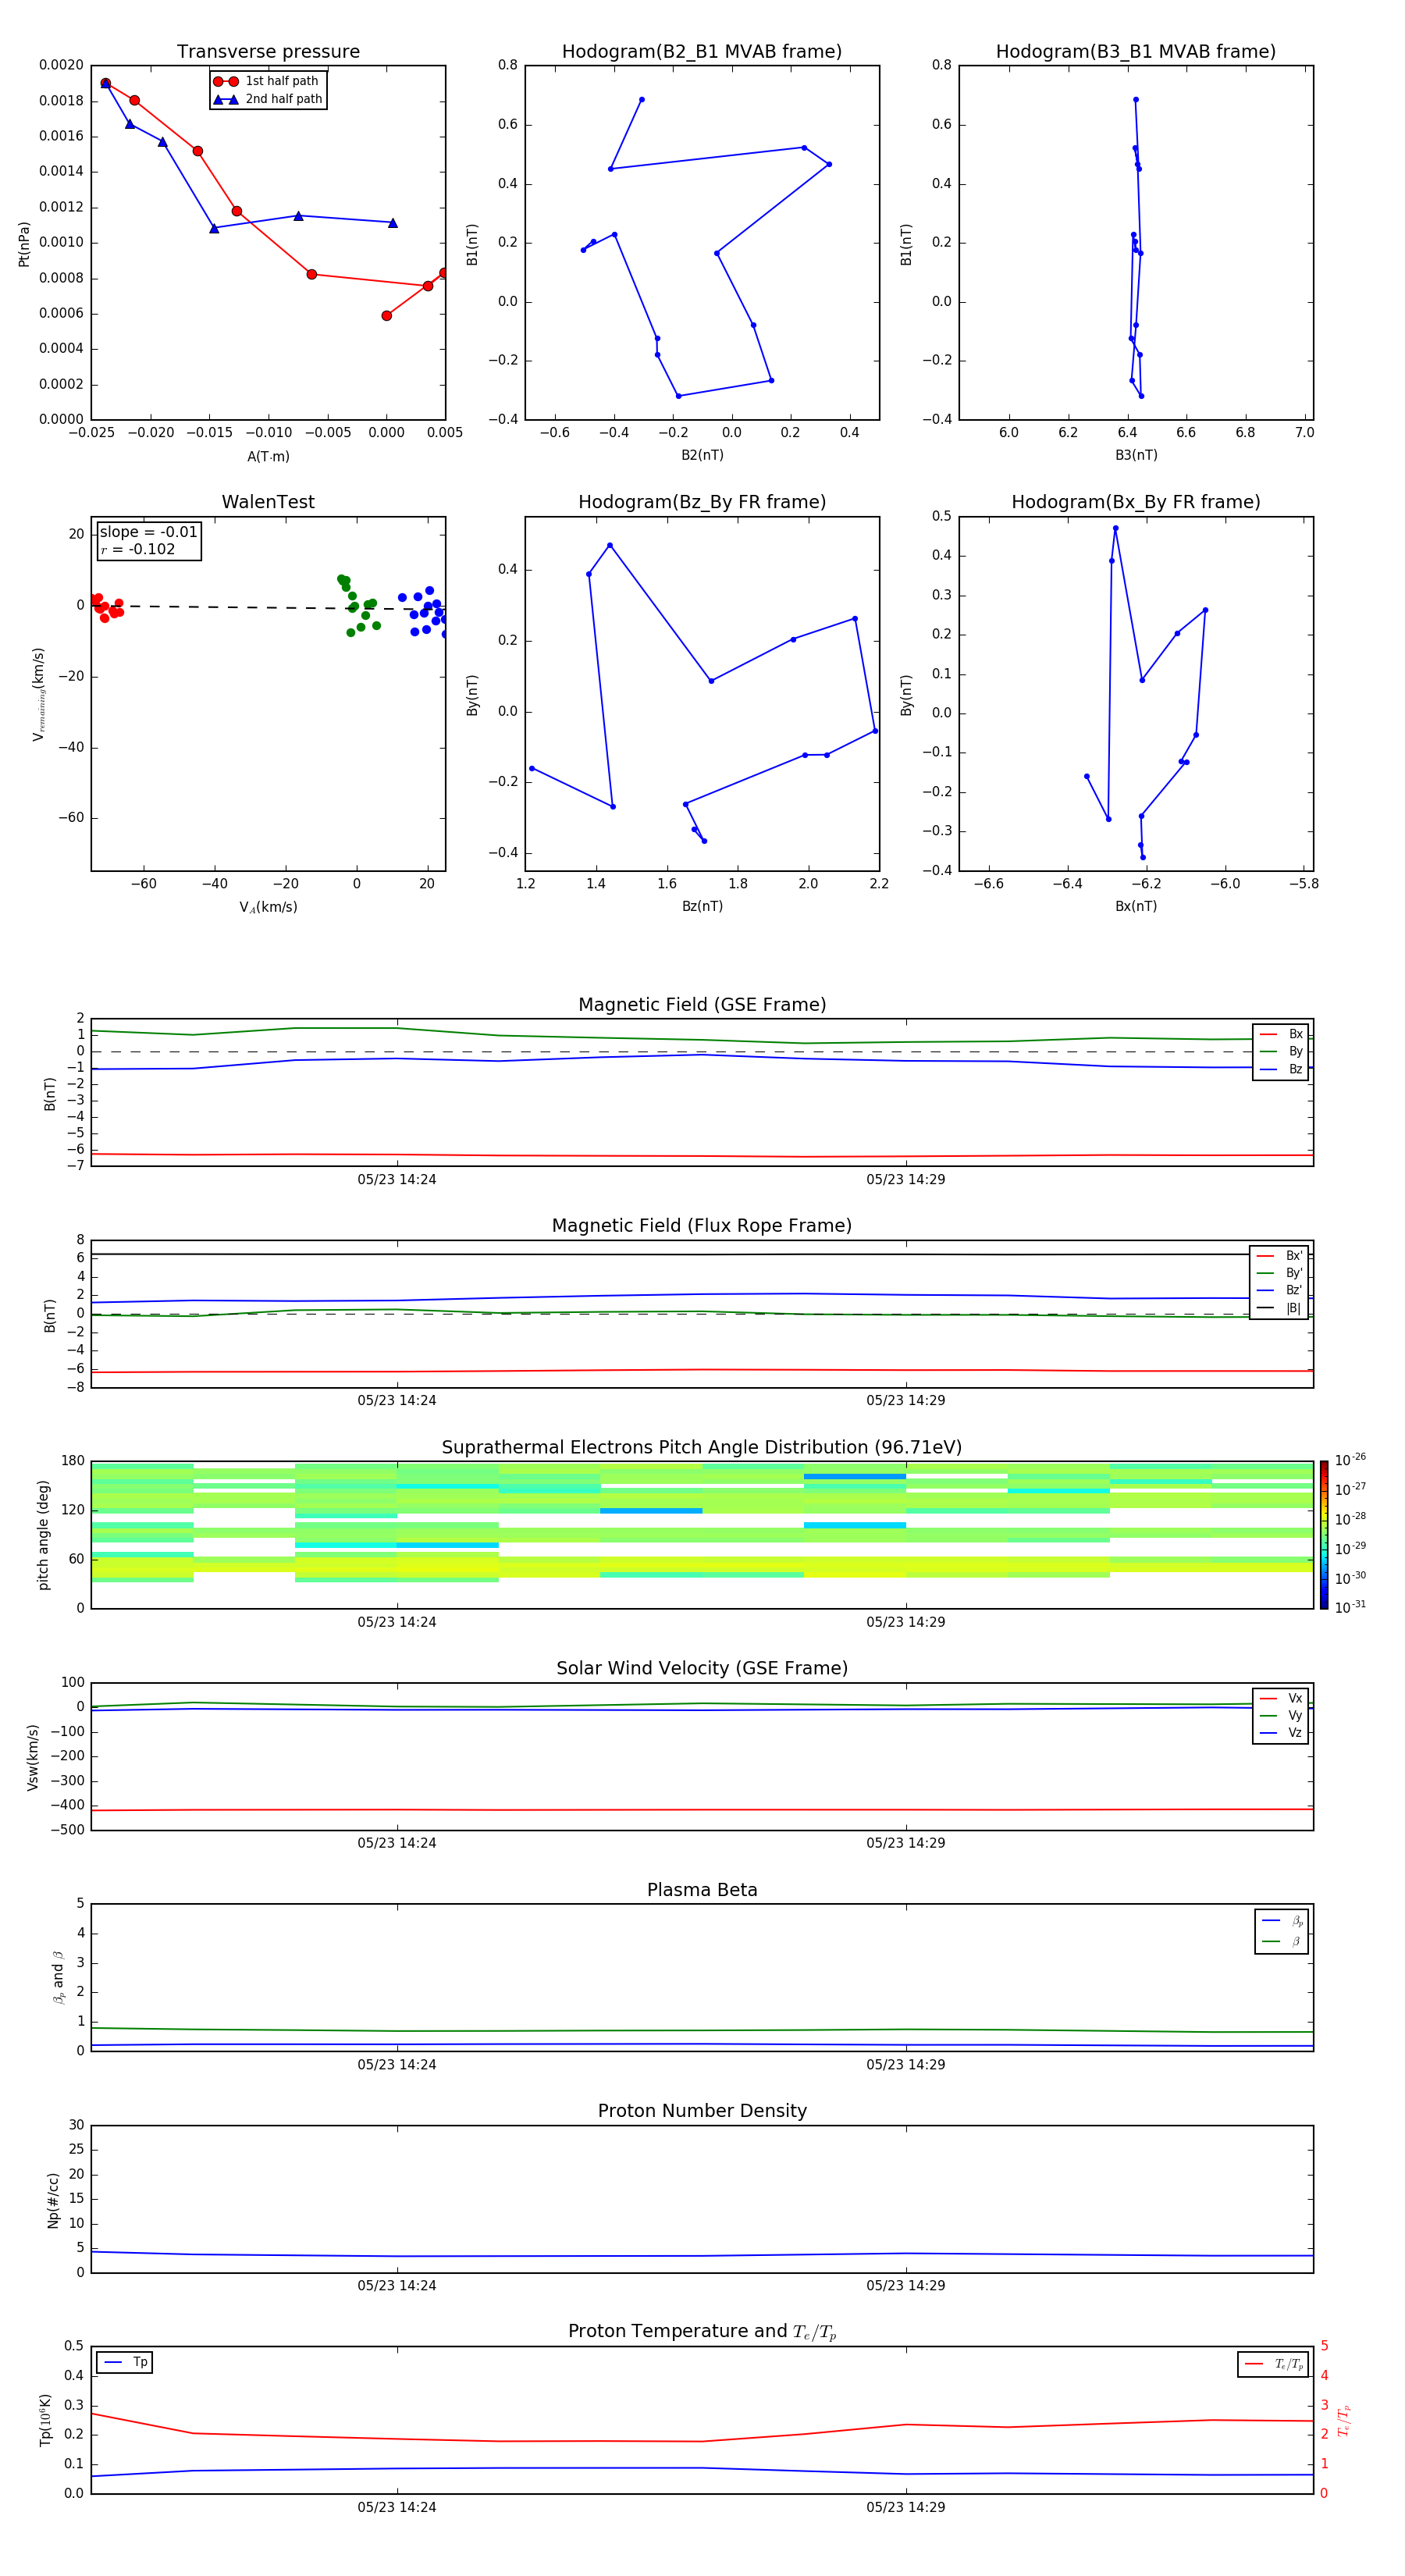The height and width of the screenshot is (2576, 1405).
Task: Click the "Np(#/cc)" y-axis label
Action: 53,2200
